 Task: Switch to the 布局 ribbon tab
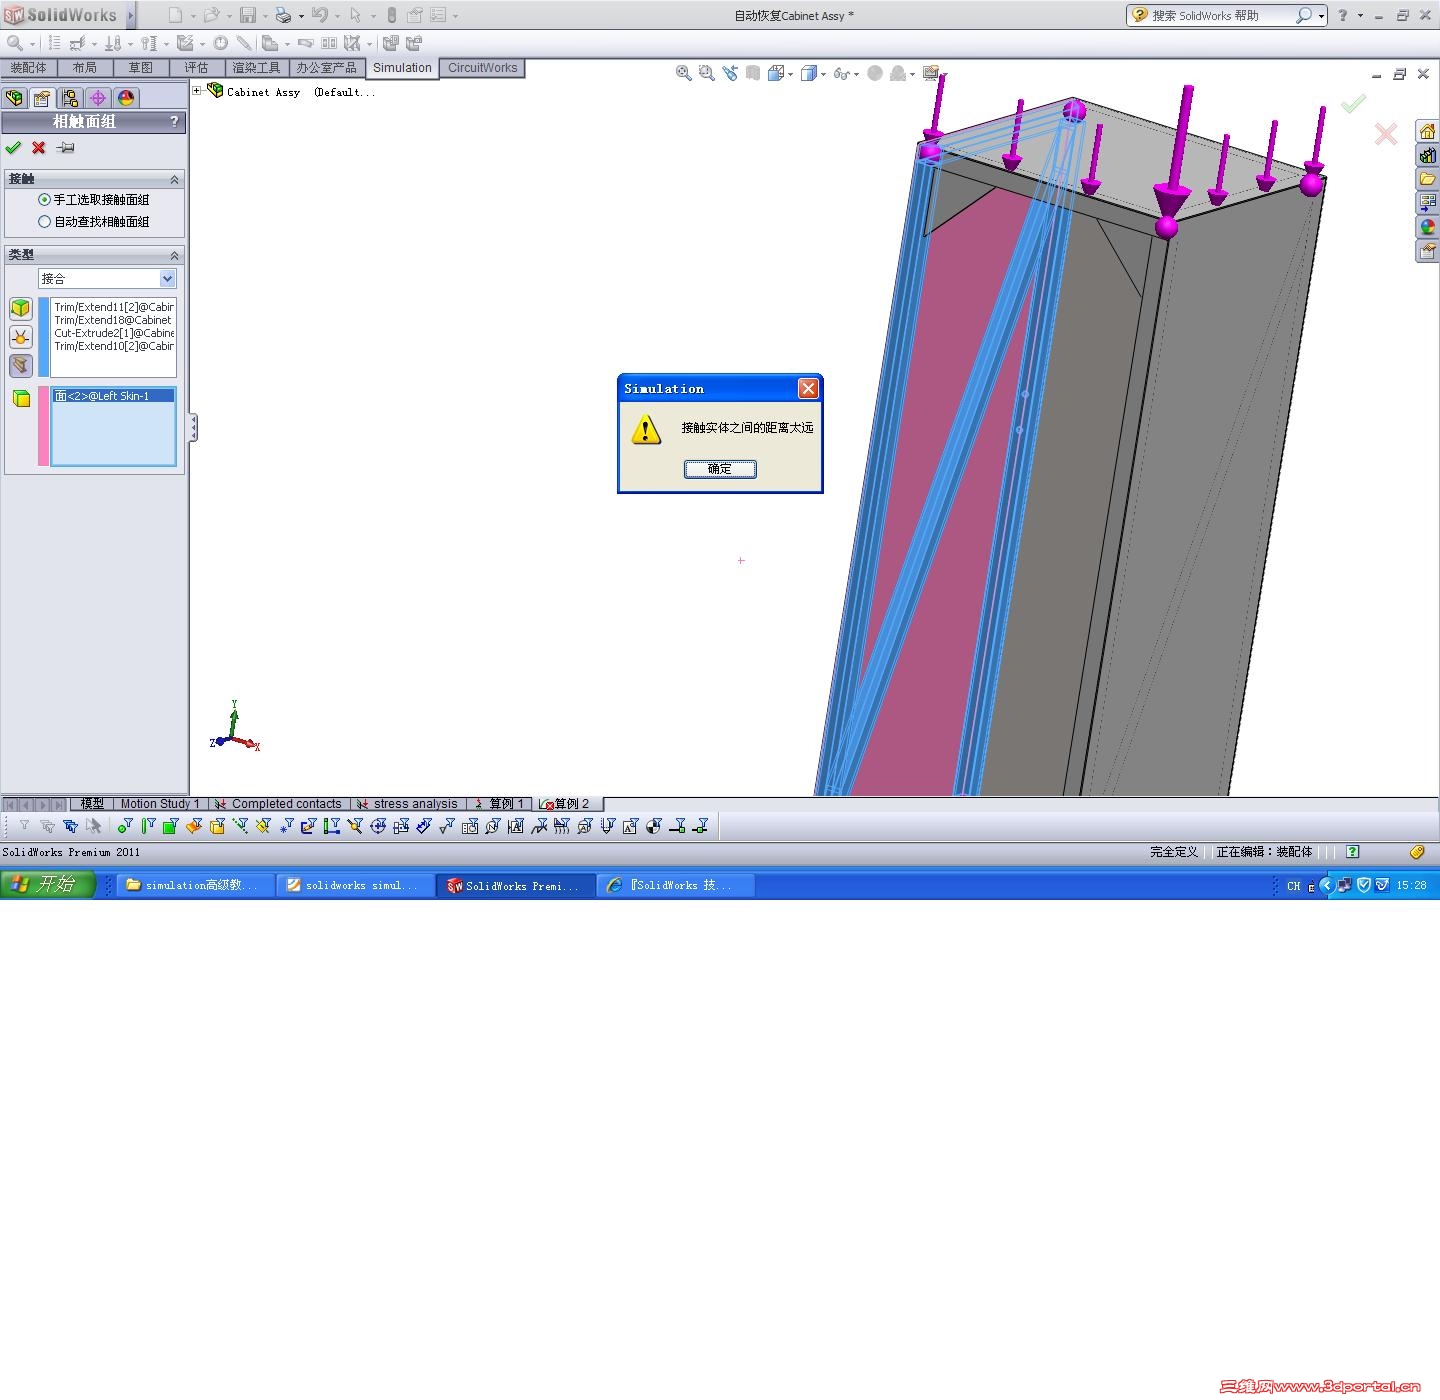coord(85,68)
